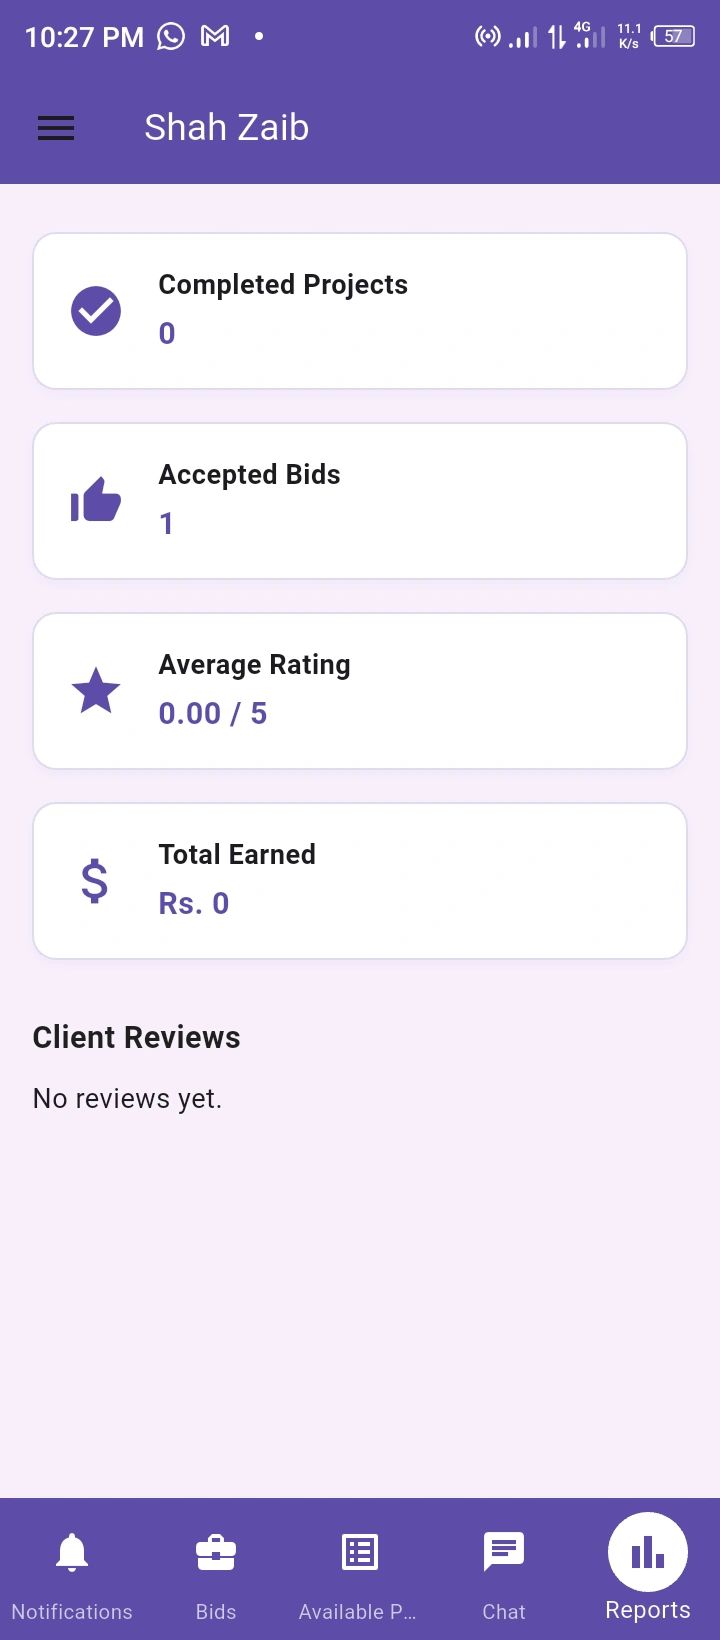720x1640 pixels.
Task: Tap the Shah Zaib title
Action: click(227, 128)
